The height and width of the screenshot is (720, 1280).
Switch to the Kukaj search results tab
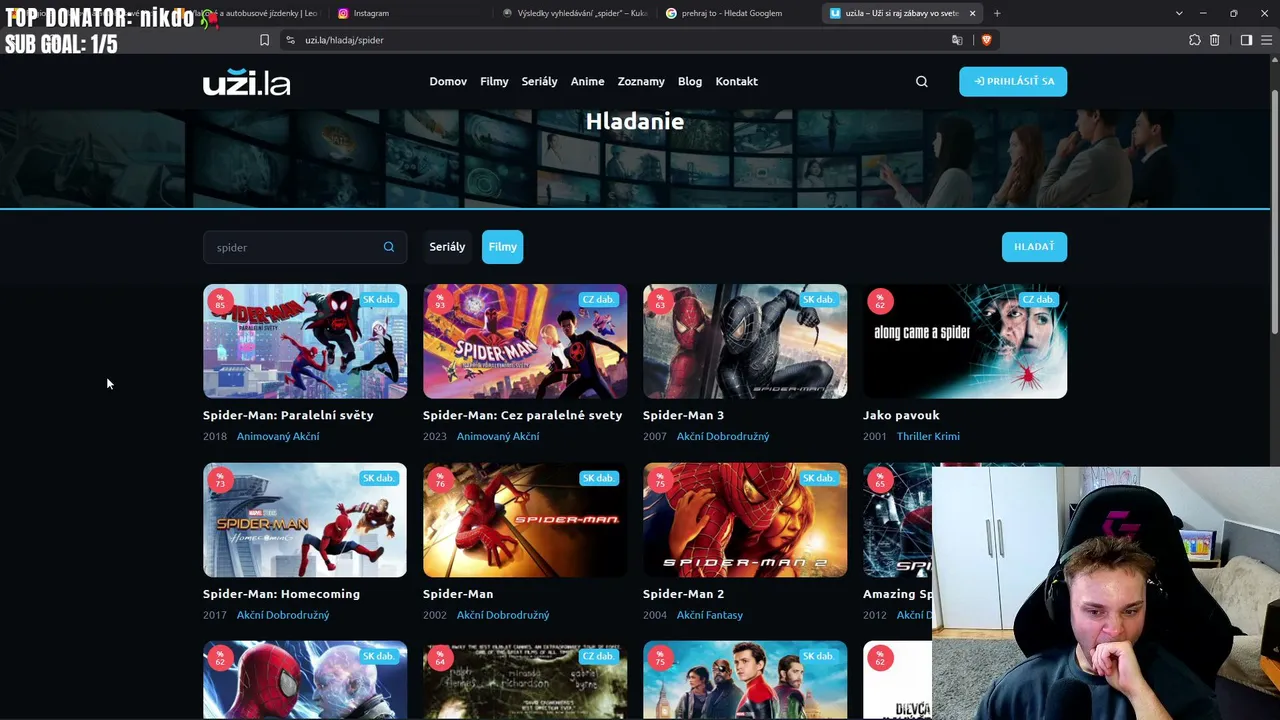click(574, 13)
